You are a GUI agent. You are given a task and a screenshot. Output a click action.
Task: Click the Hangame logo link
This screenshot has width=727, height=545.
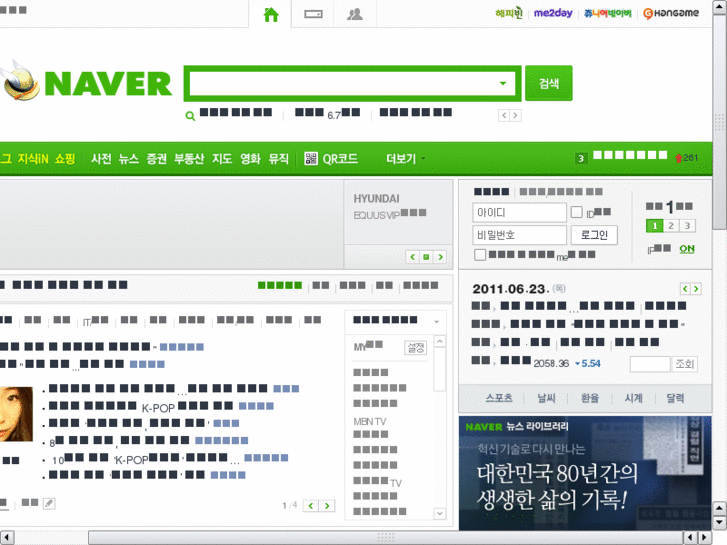click(671, 13)
